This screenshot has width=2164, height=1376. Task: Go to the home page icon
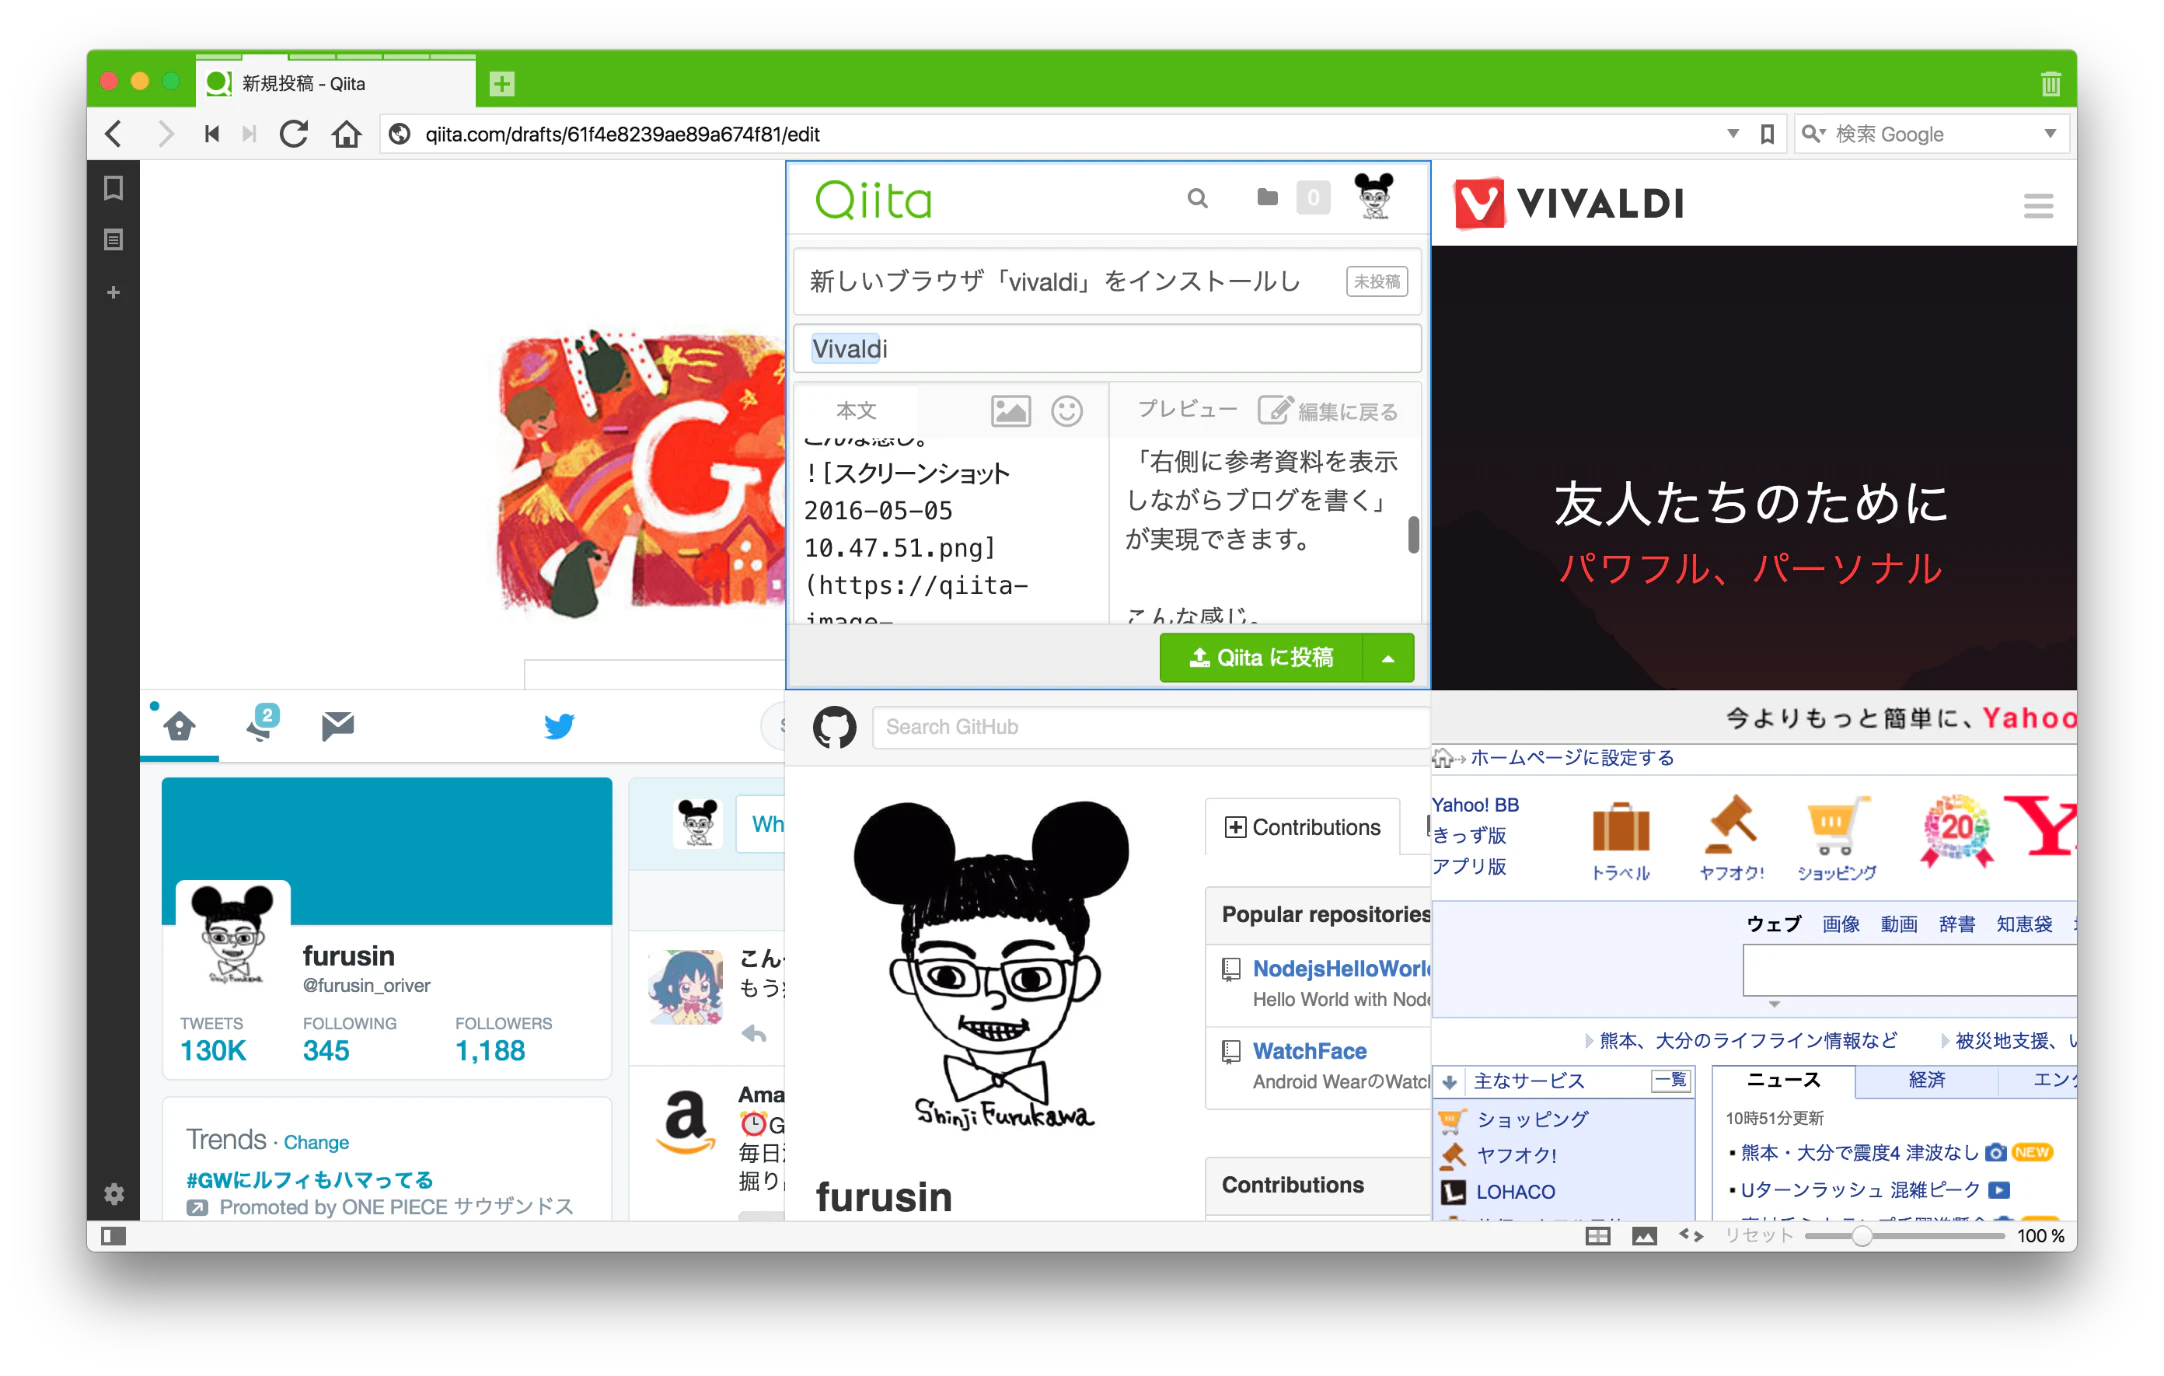pos(346,134)
